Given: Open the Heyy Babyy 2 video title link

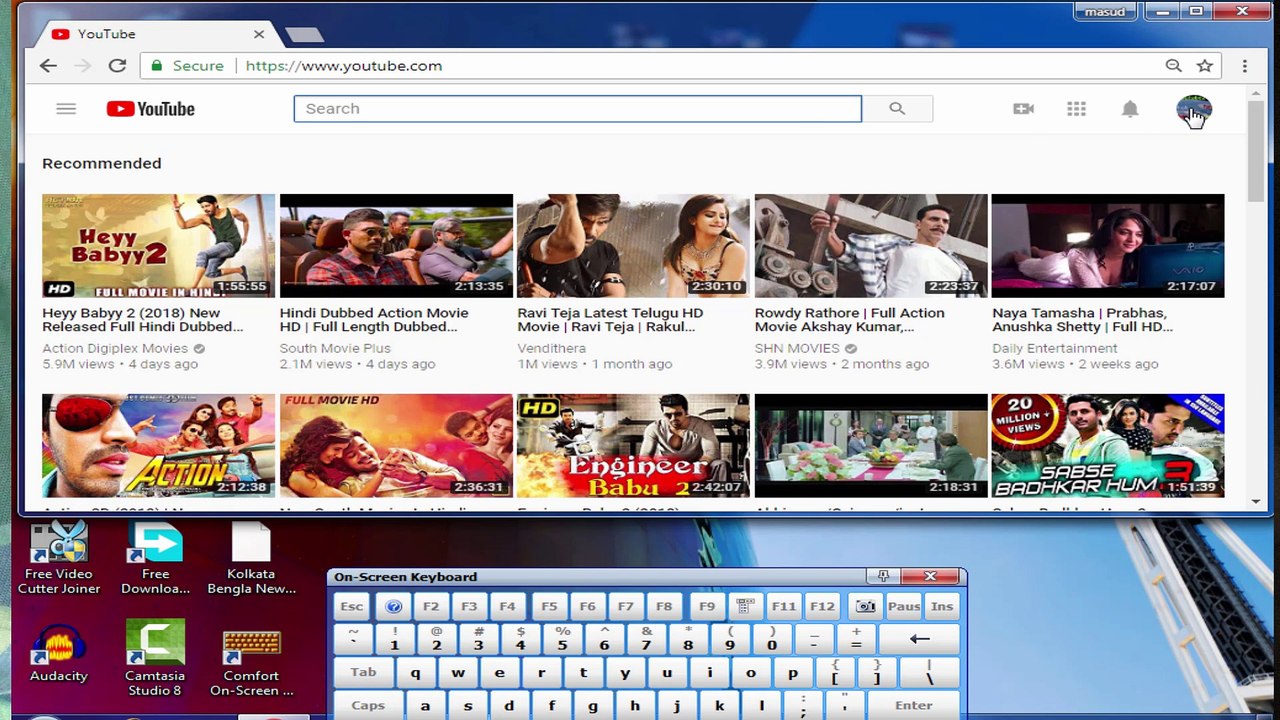Looking at the screenshot, I should point(143,320).
